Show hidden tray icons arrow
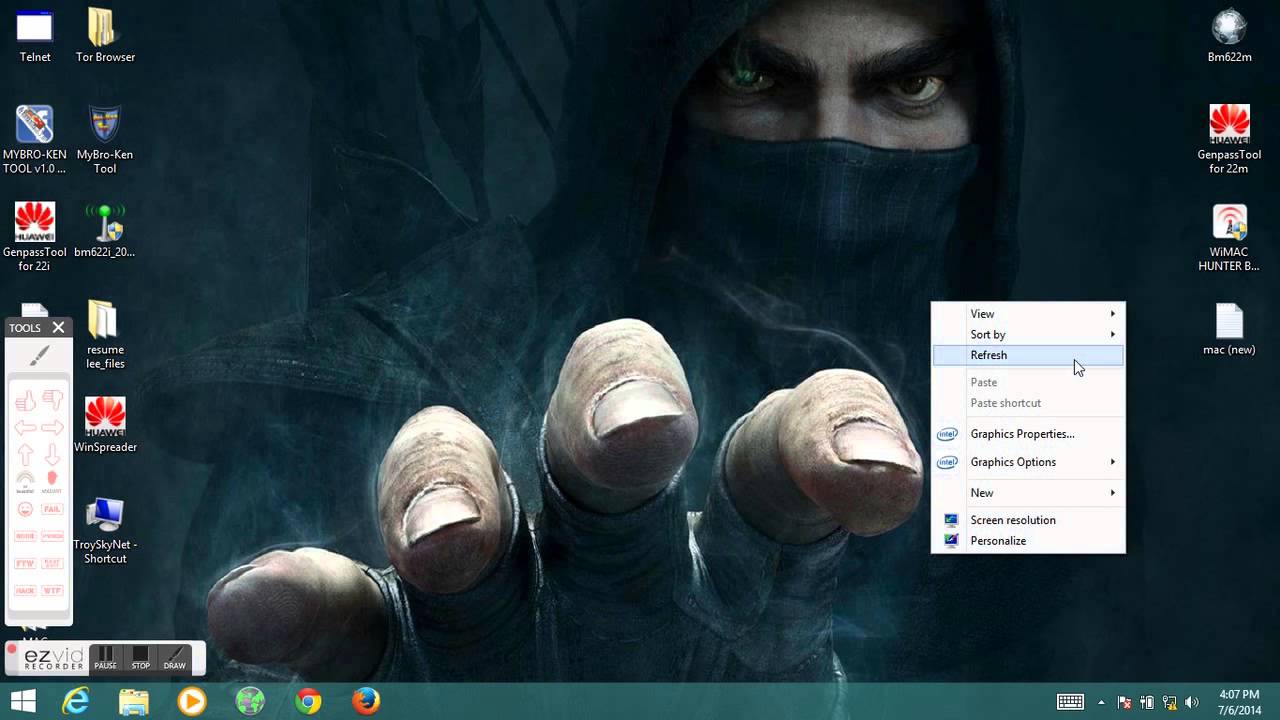Viewport: 1280px width, 720px height. [1101, 702]
